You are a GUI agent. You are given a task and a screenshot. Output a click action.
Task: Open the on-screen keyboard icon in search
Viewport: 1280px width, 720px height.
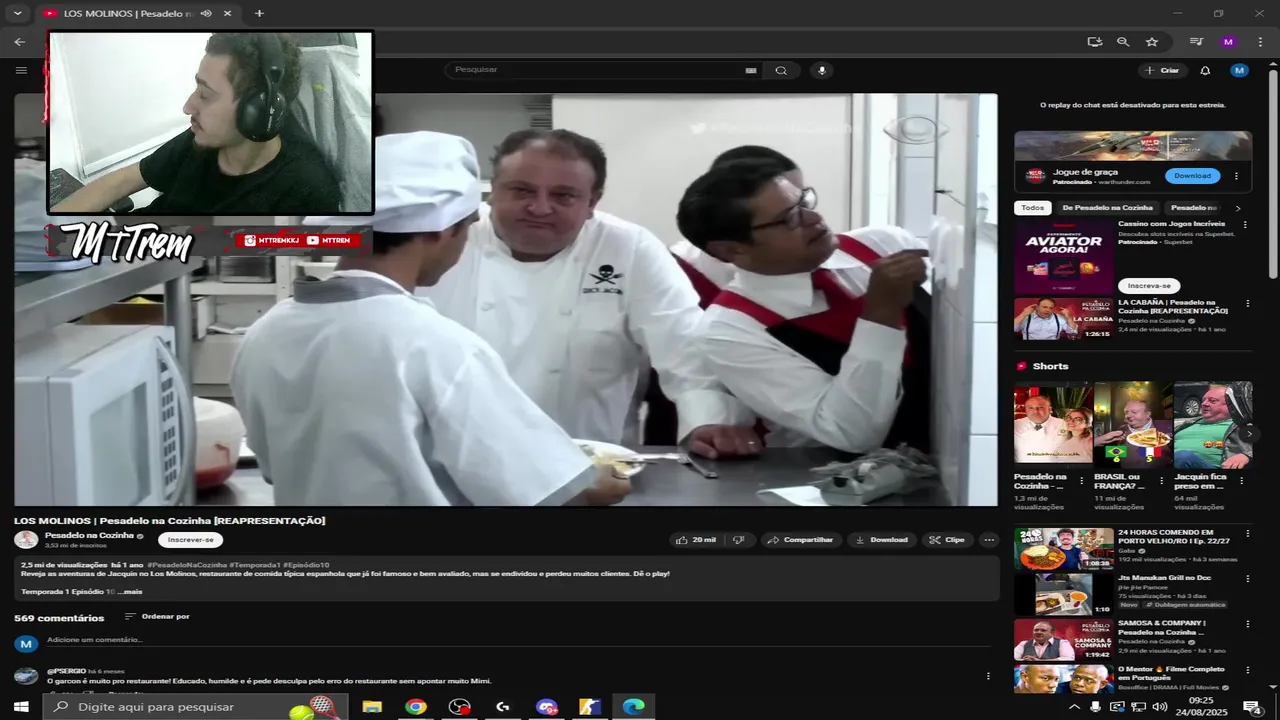(750, 70)
